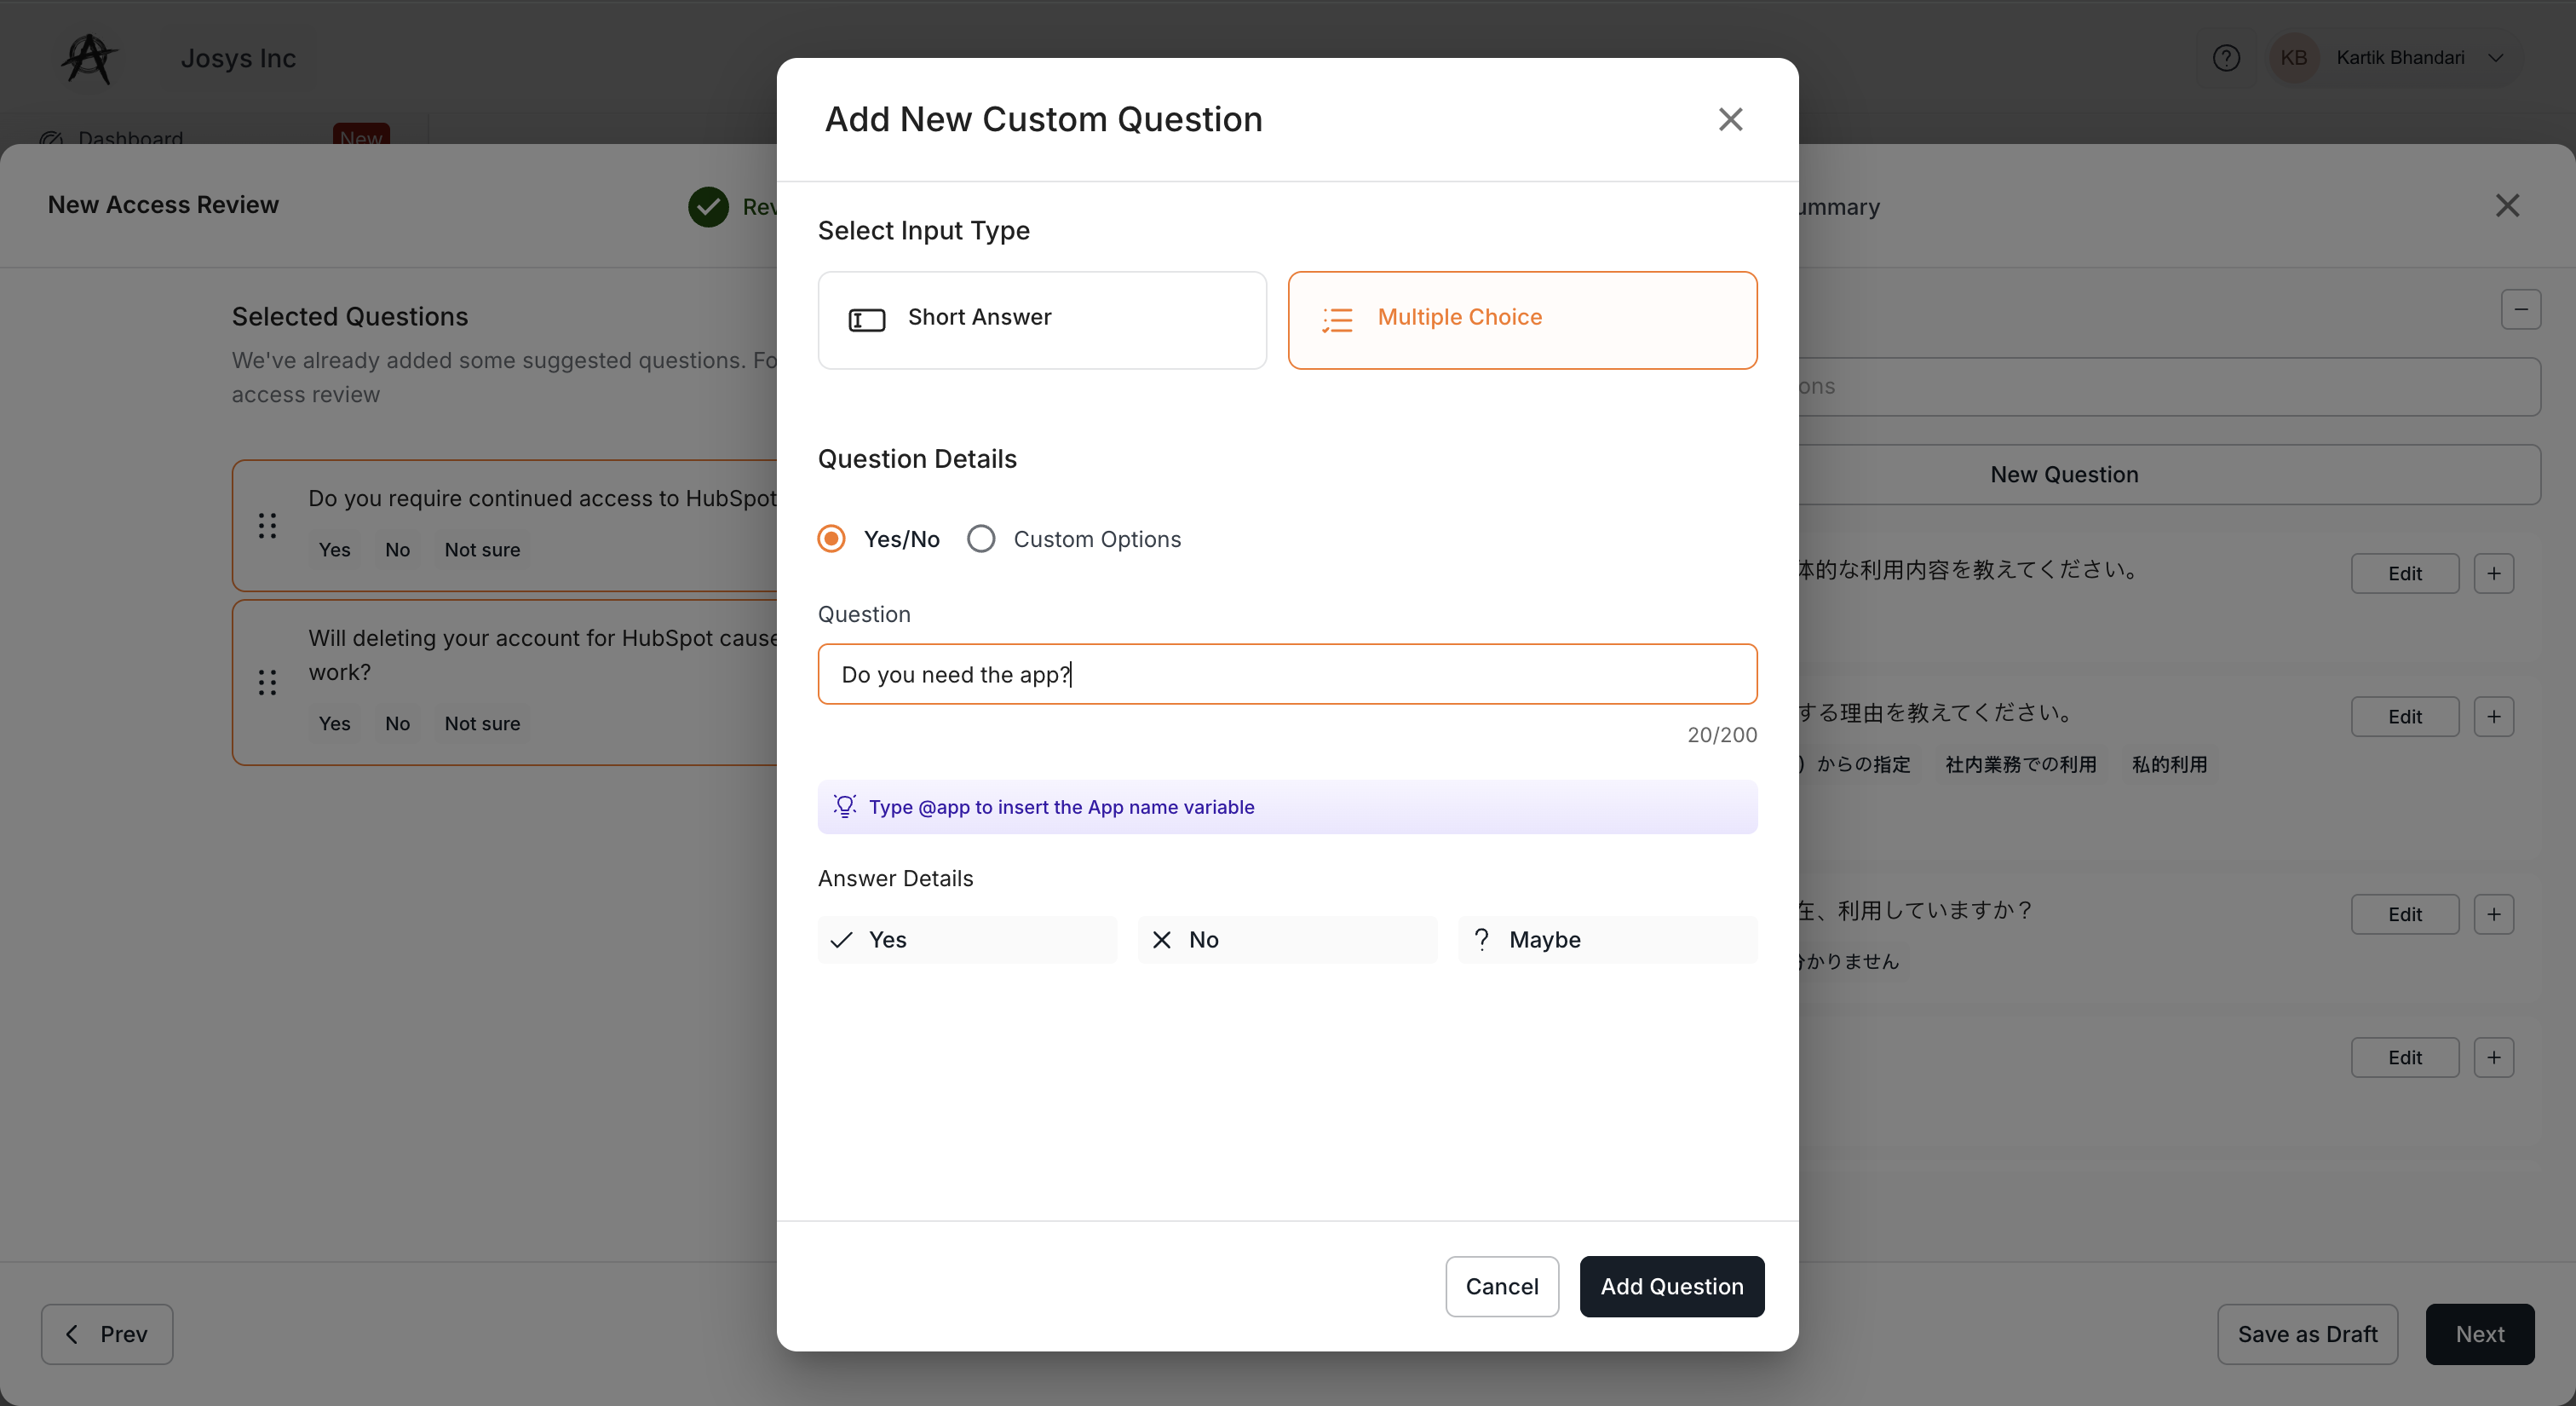Click the Maybe answer option
2576x1406 pixels.
(x=1607, y=939)
